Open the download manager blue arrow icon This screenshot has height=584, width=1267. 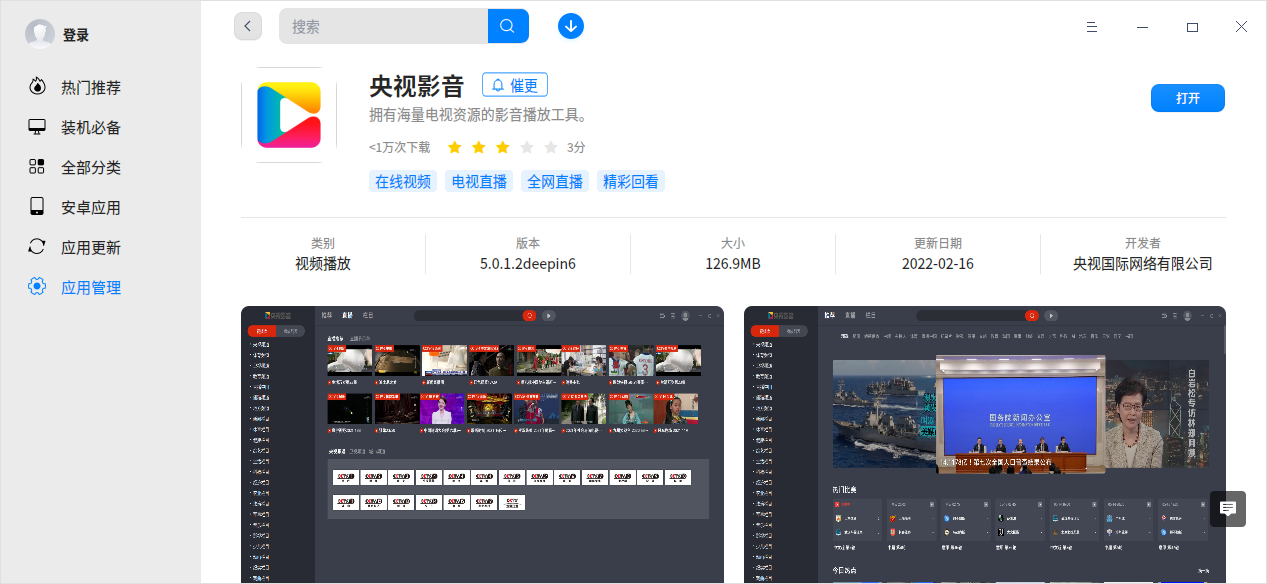(570, 25)
